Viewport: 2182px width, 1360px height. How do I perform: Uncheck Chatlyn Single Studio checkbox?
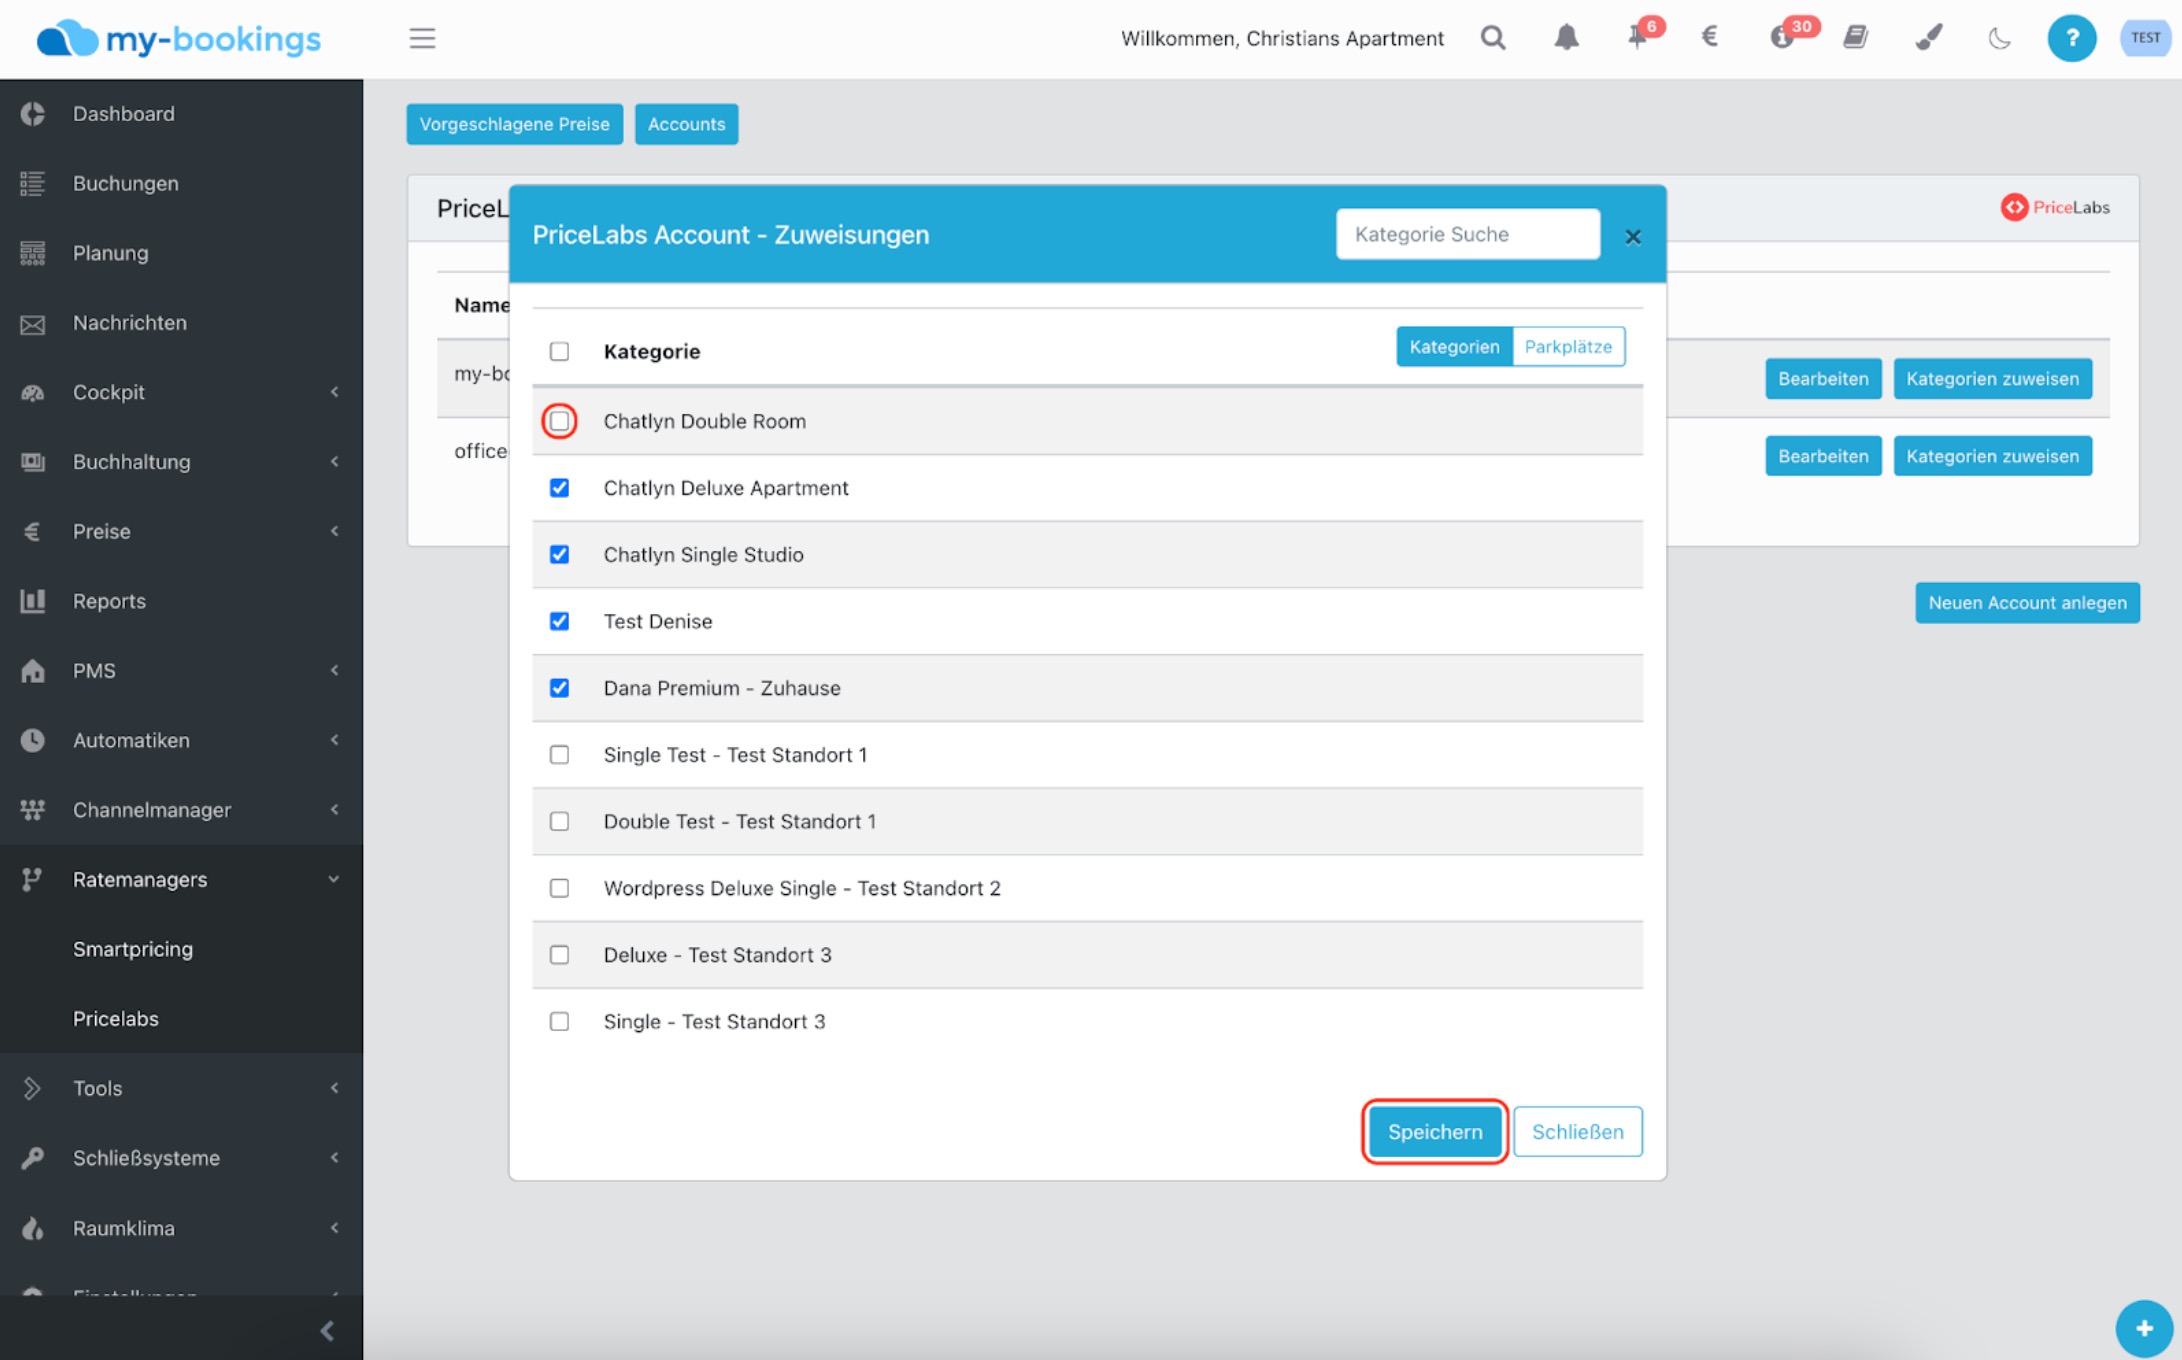(559, 555)
